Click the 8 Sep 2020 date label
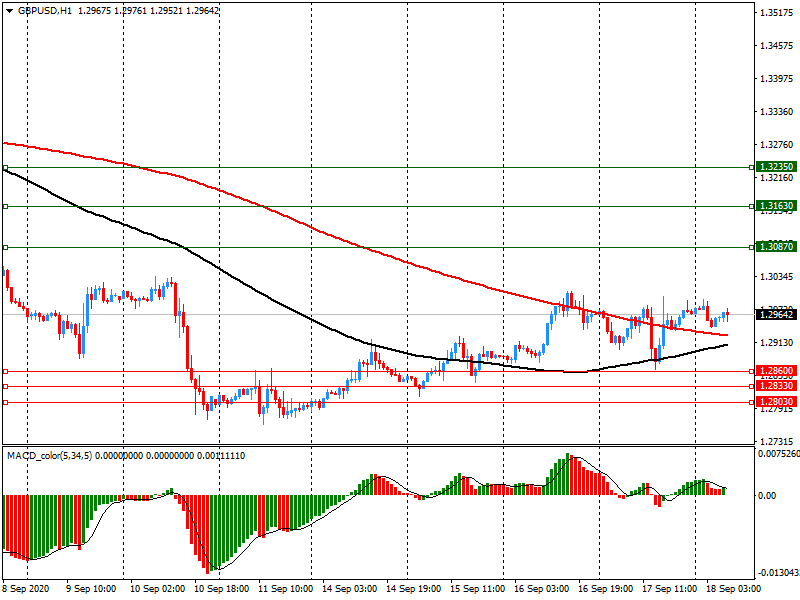 click(26, 589)
